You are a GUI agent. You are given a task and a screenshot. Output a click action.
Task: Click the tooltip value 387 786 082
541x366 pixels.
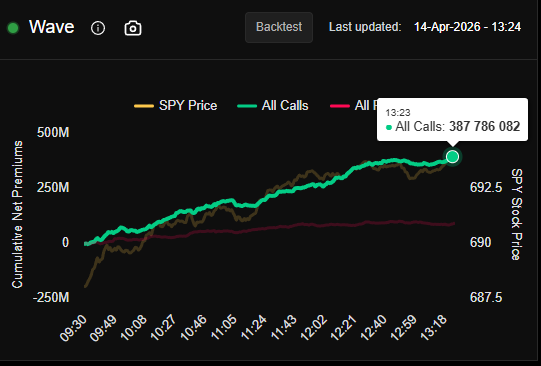tap(484, 127)
